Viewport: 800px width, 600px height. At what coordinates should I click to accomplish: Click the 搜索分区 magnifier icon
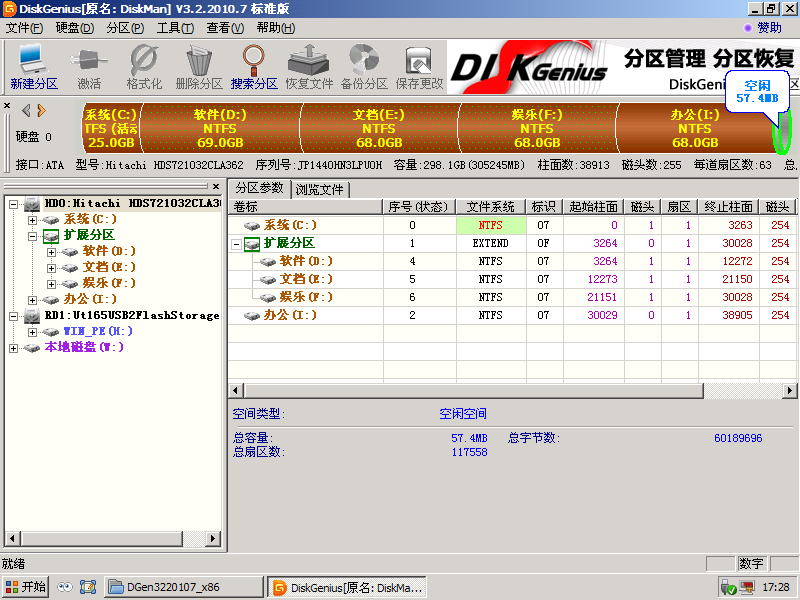pos(254,67)
